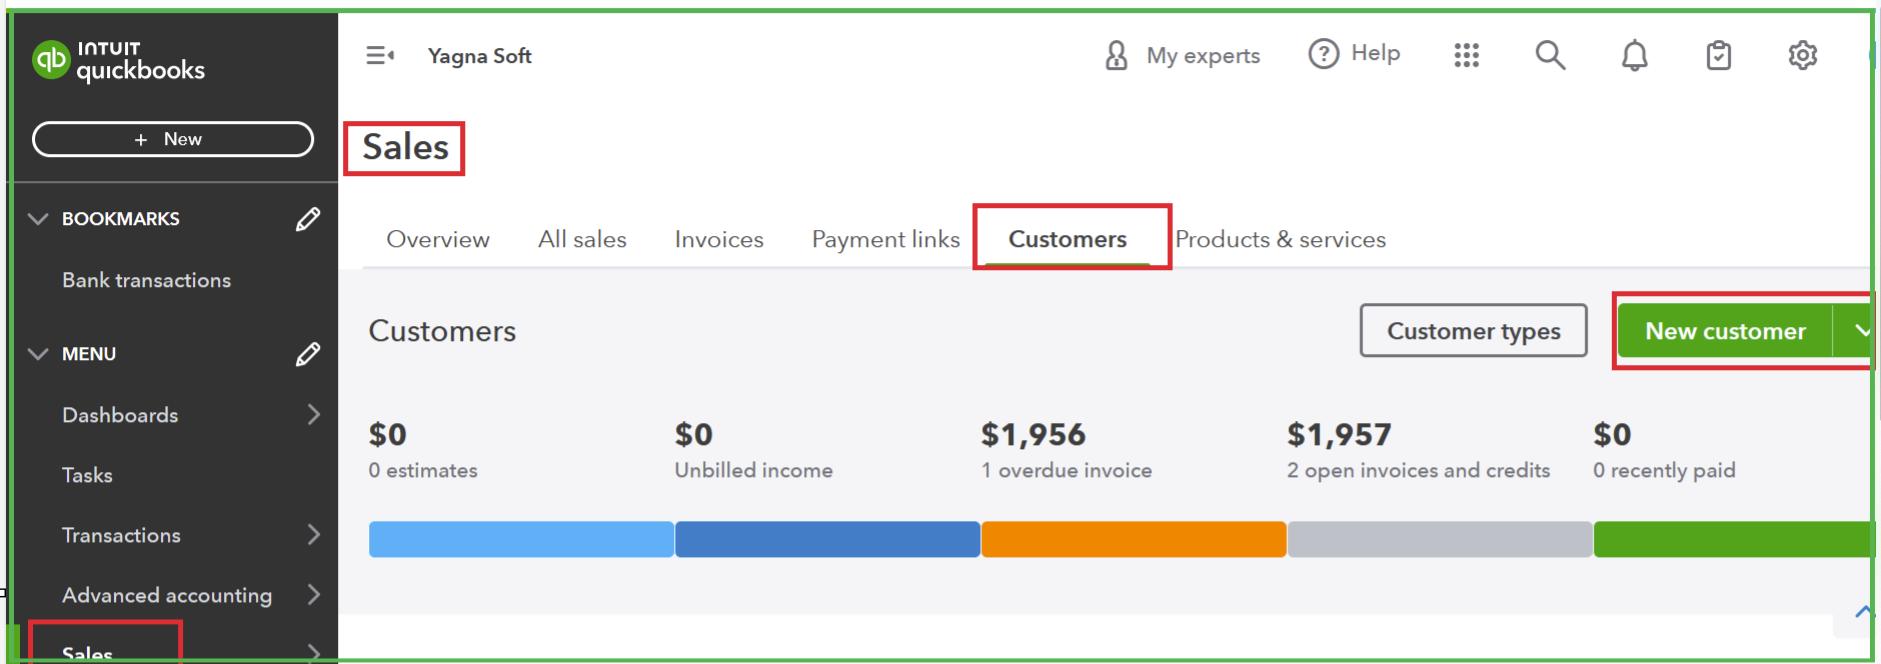Click the 0 recently paid label

(1664, 470)
